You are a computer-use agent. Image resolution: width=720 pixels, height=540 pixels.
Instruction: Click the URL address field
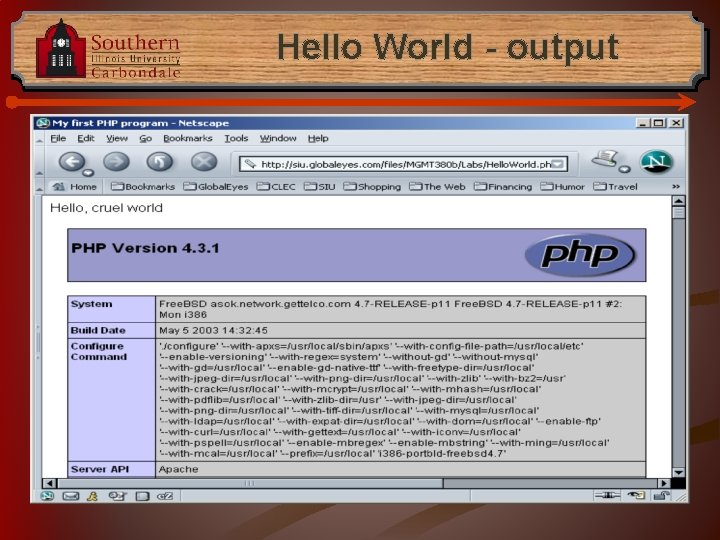(405, 164)
